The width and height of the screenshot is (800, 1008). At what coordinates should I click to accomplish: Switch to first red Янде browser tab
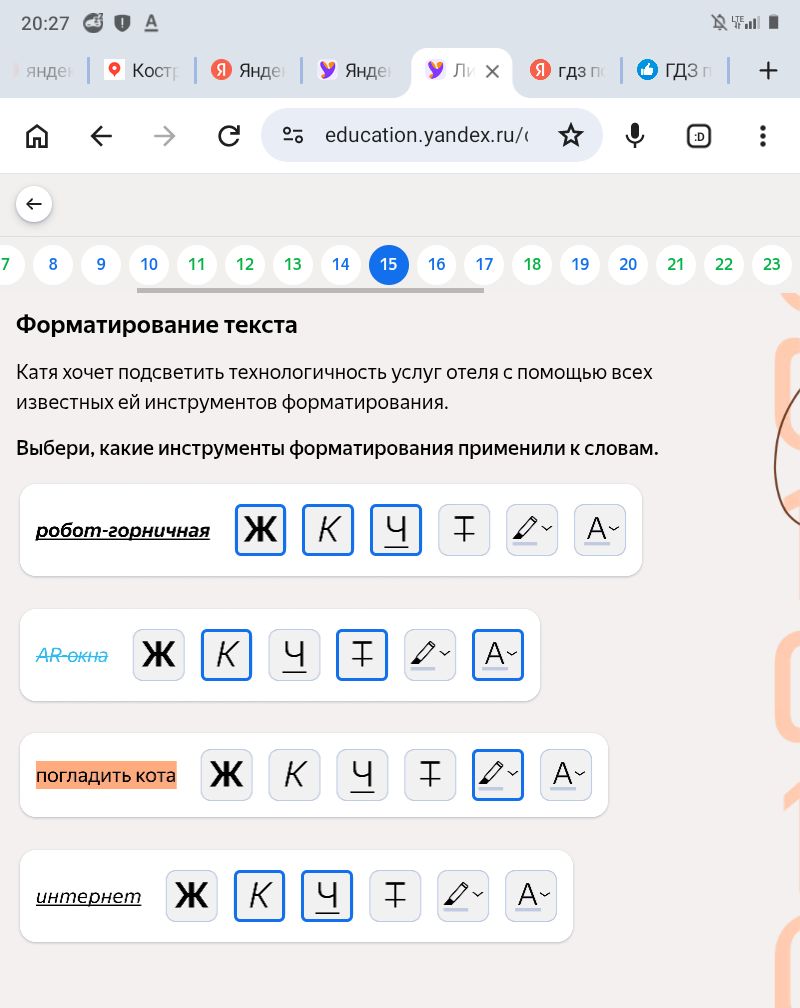pyautogui.click(x=248, y=70)
